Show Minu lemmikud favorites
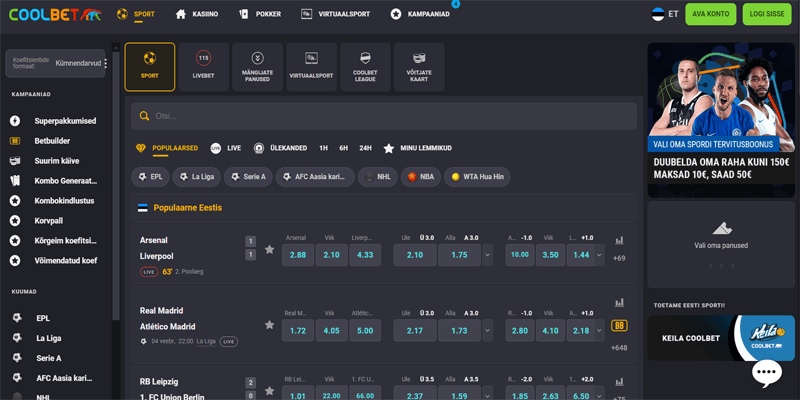 (417, 148)
